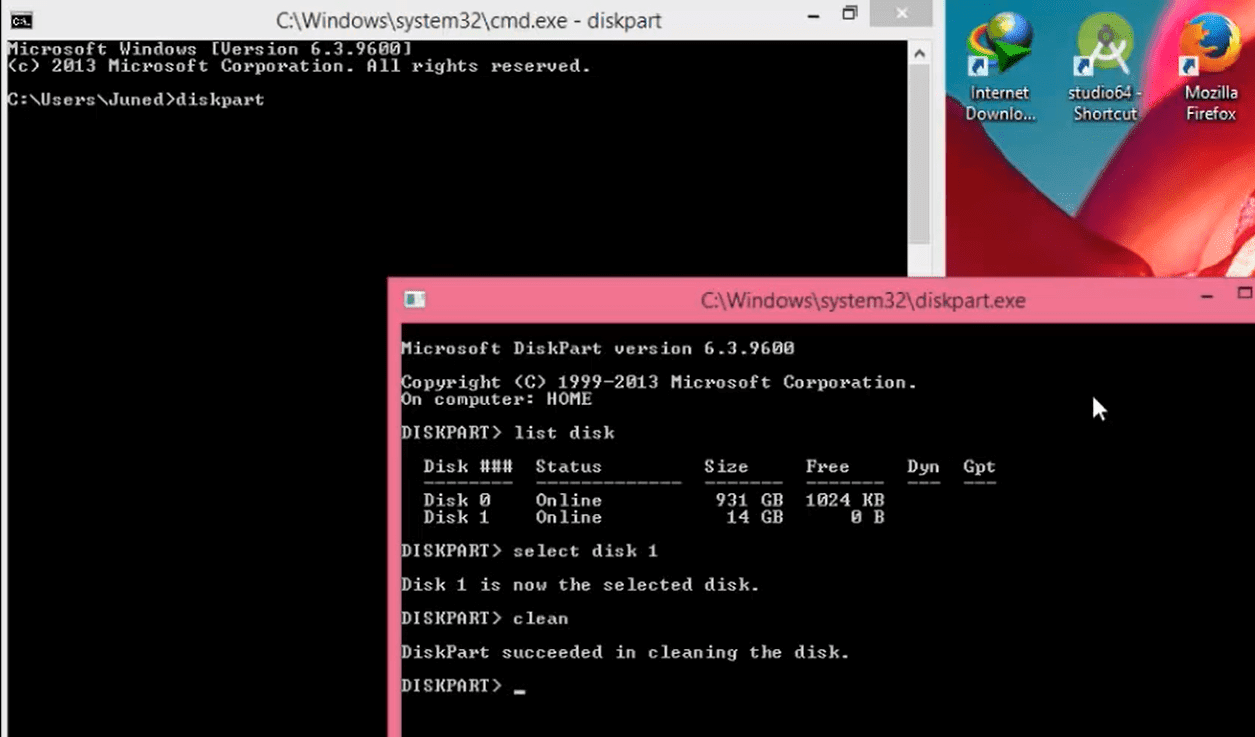Click the 'On computer: HOME' line
The width and height of the screenshot is (1255, 737).
click(x=496, y=399)
